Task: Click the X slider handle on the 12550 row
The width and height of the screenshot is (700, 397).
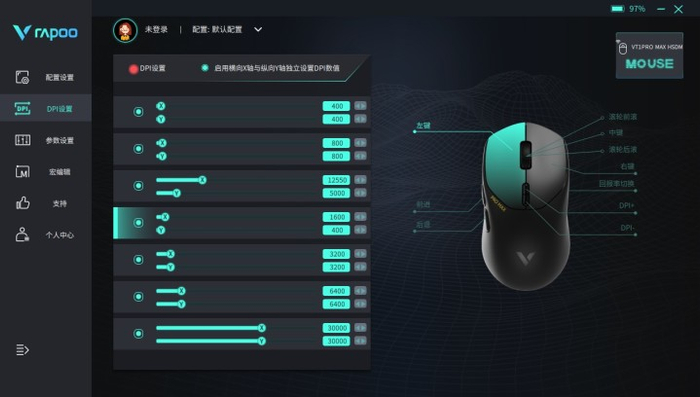Action: coord(203,180)
